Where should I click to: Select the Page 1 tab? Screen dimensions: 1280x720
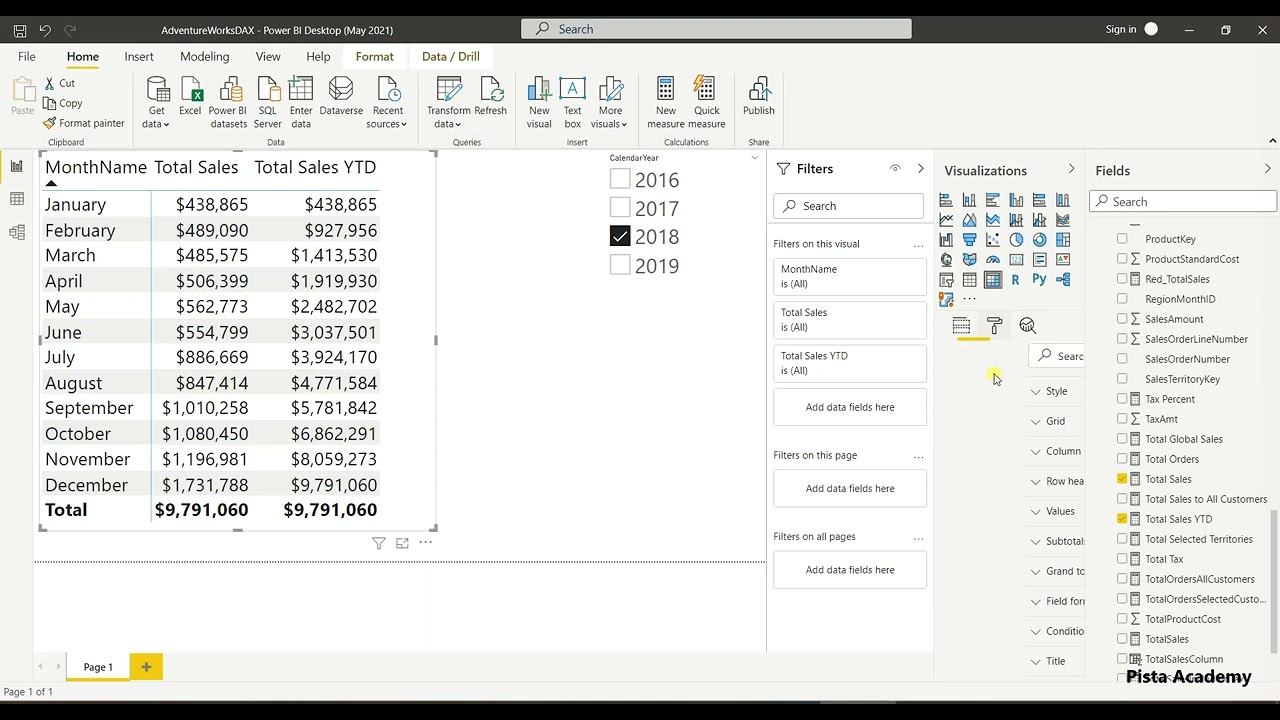point(98,667)
